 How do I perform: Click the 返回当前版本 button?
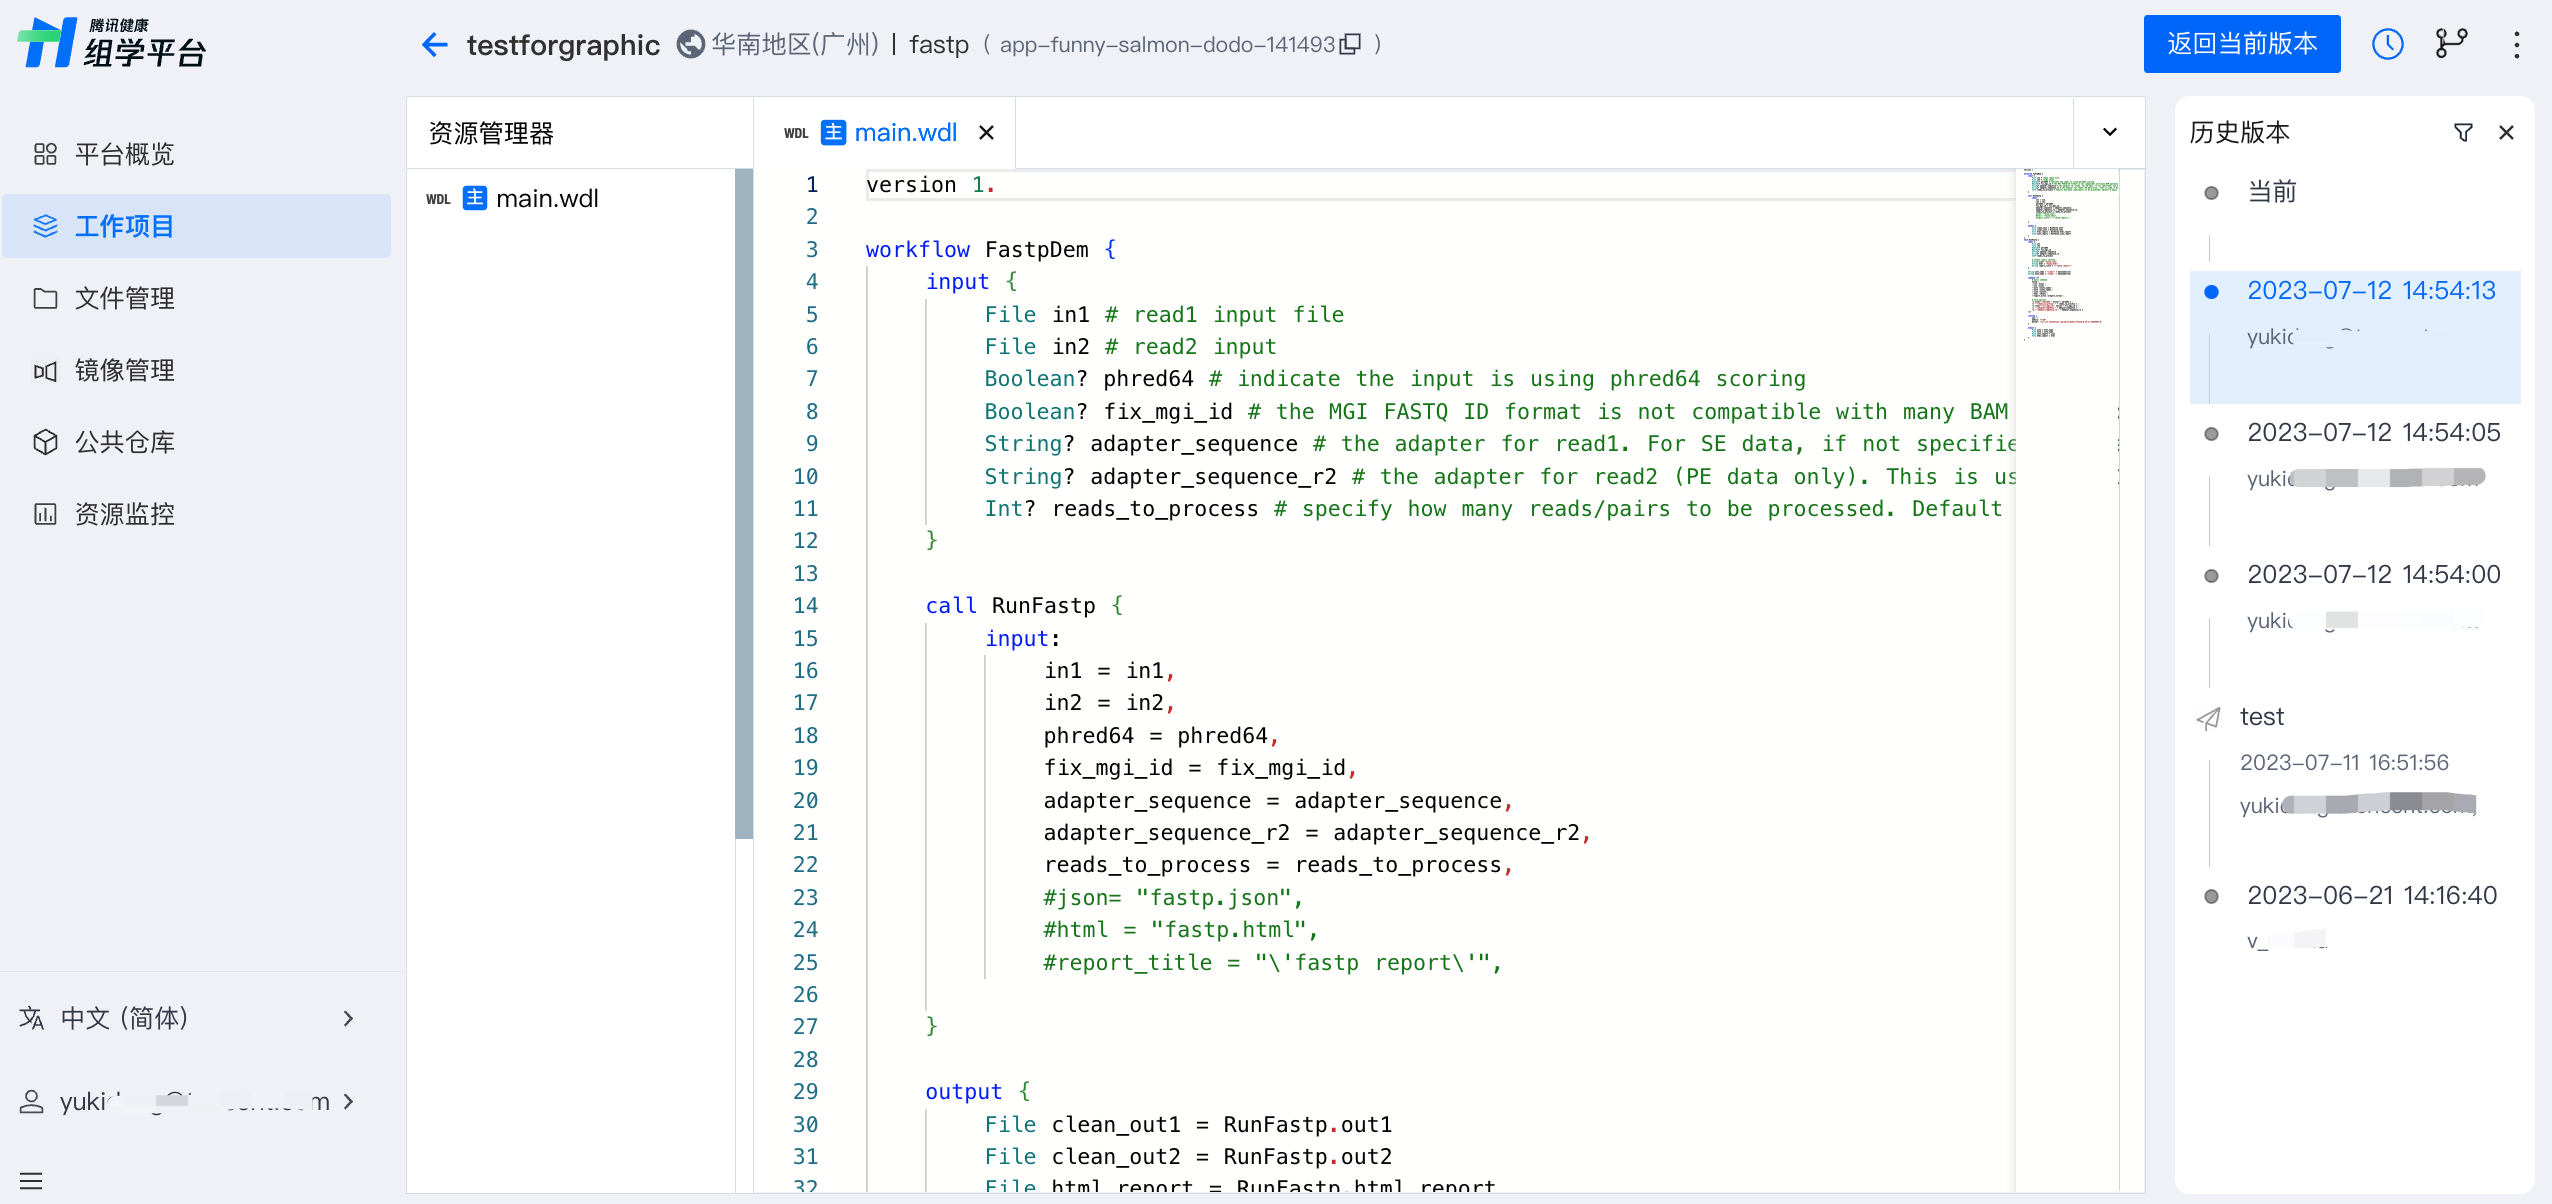2241,44
